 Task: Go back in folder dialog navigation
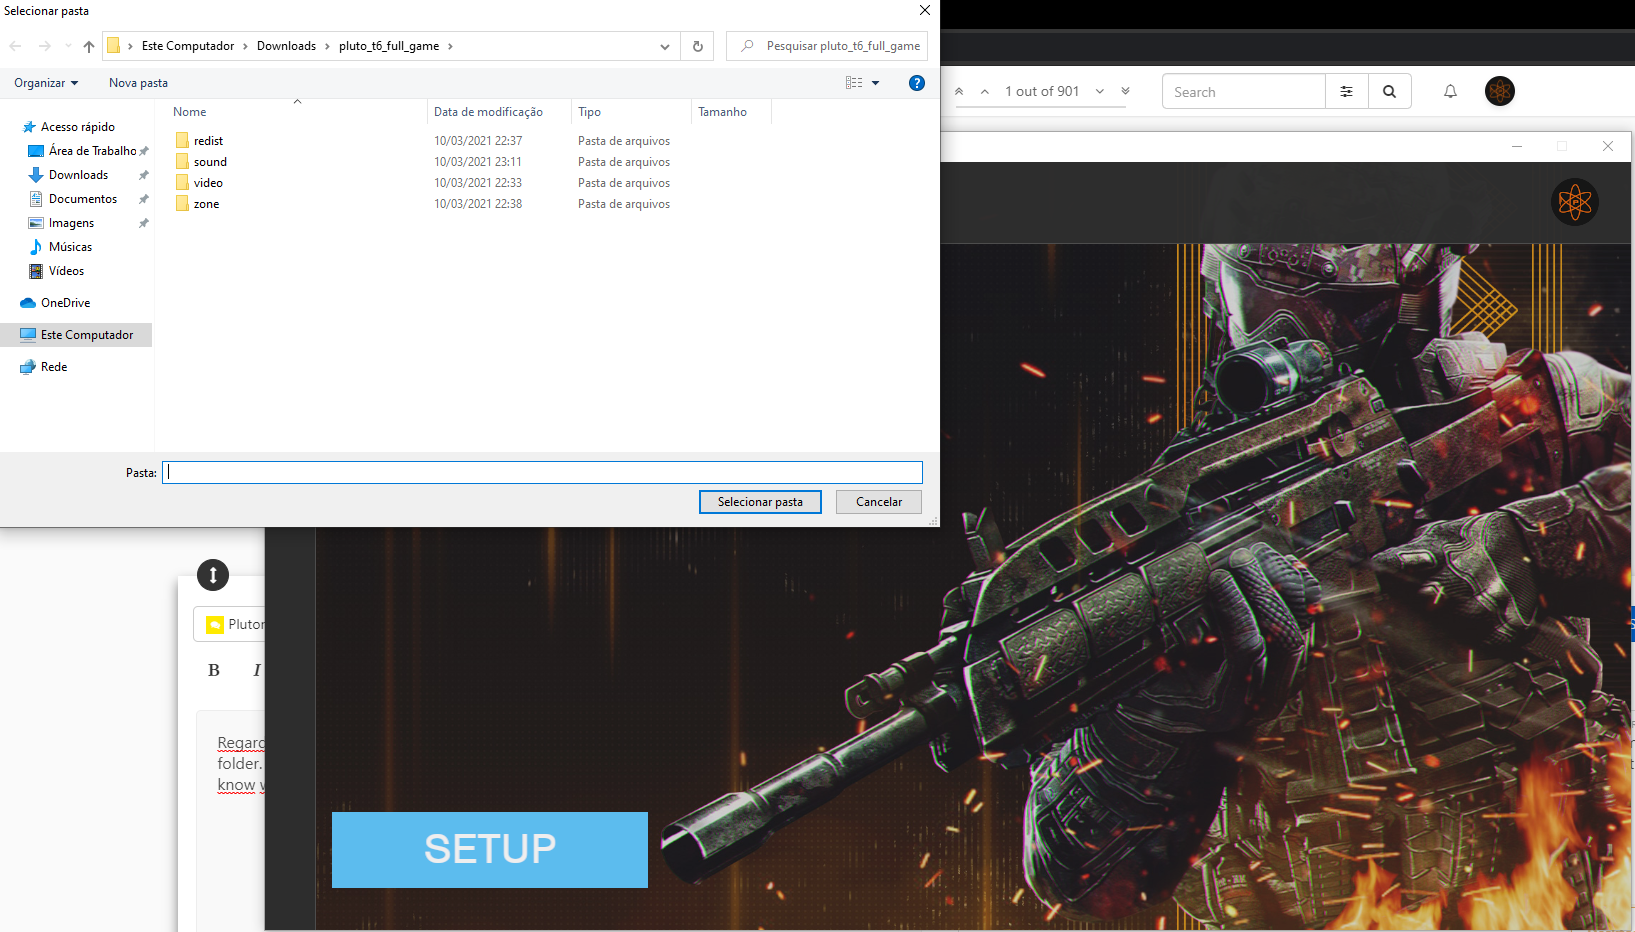[16, 46]
